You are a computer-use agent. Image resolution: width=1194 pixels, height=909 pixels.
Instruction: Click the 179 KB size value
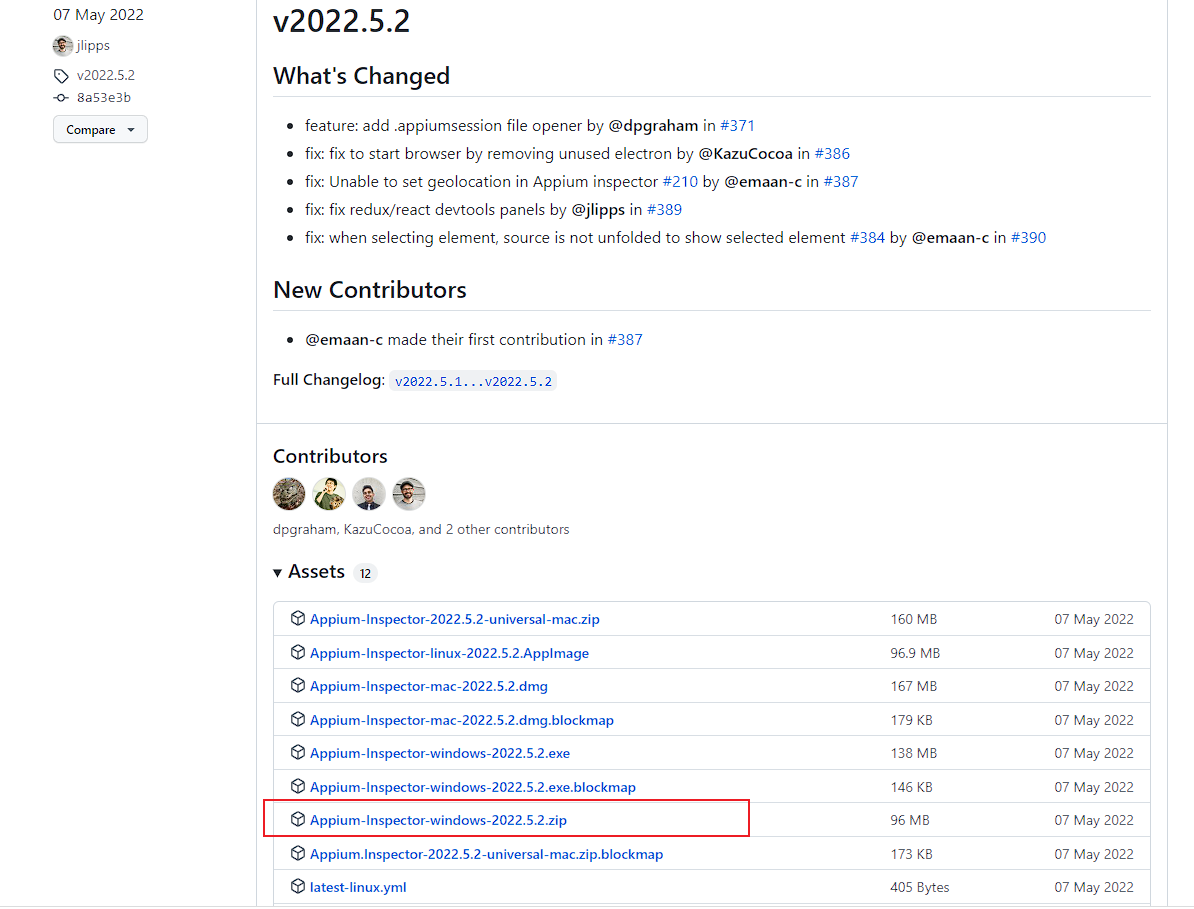911,720
